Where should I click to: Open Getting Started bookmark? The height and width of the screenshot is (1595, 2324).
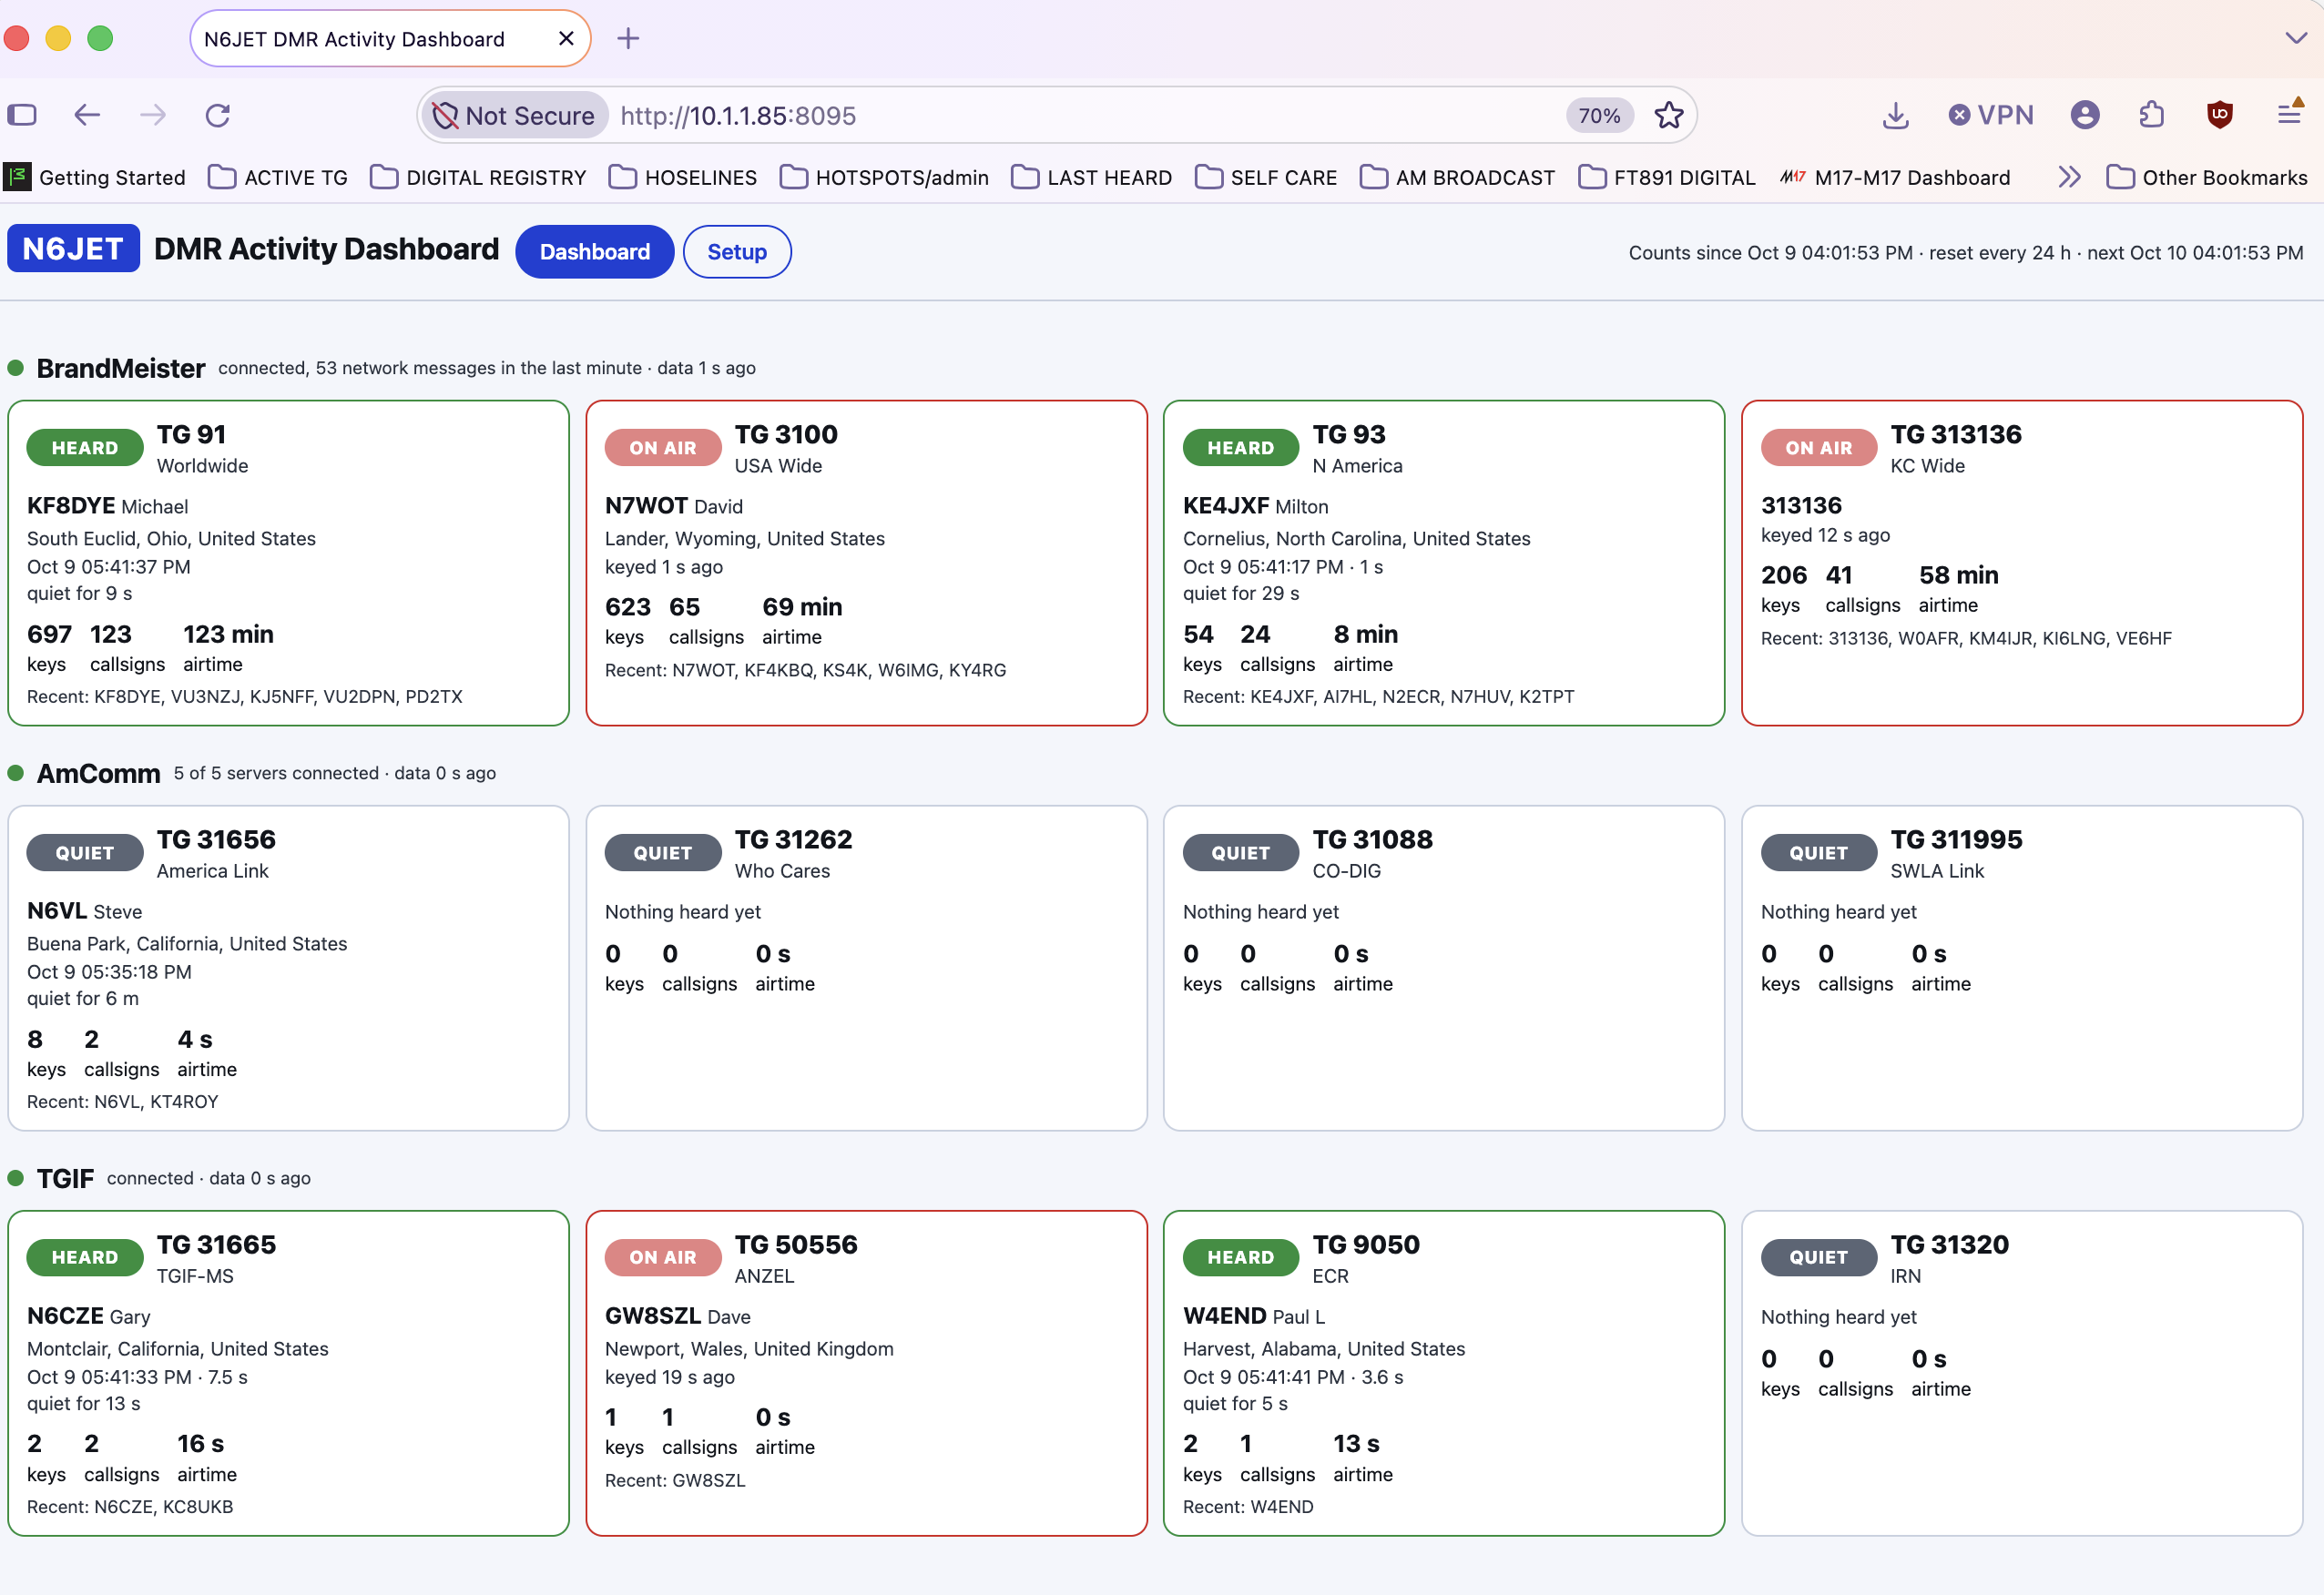point(95,178)
